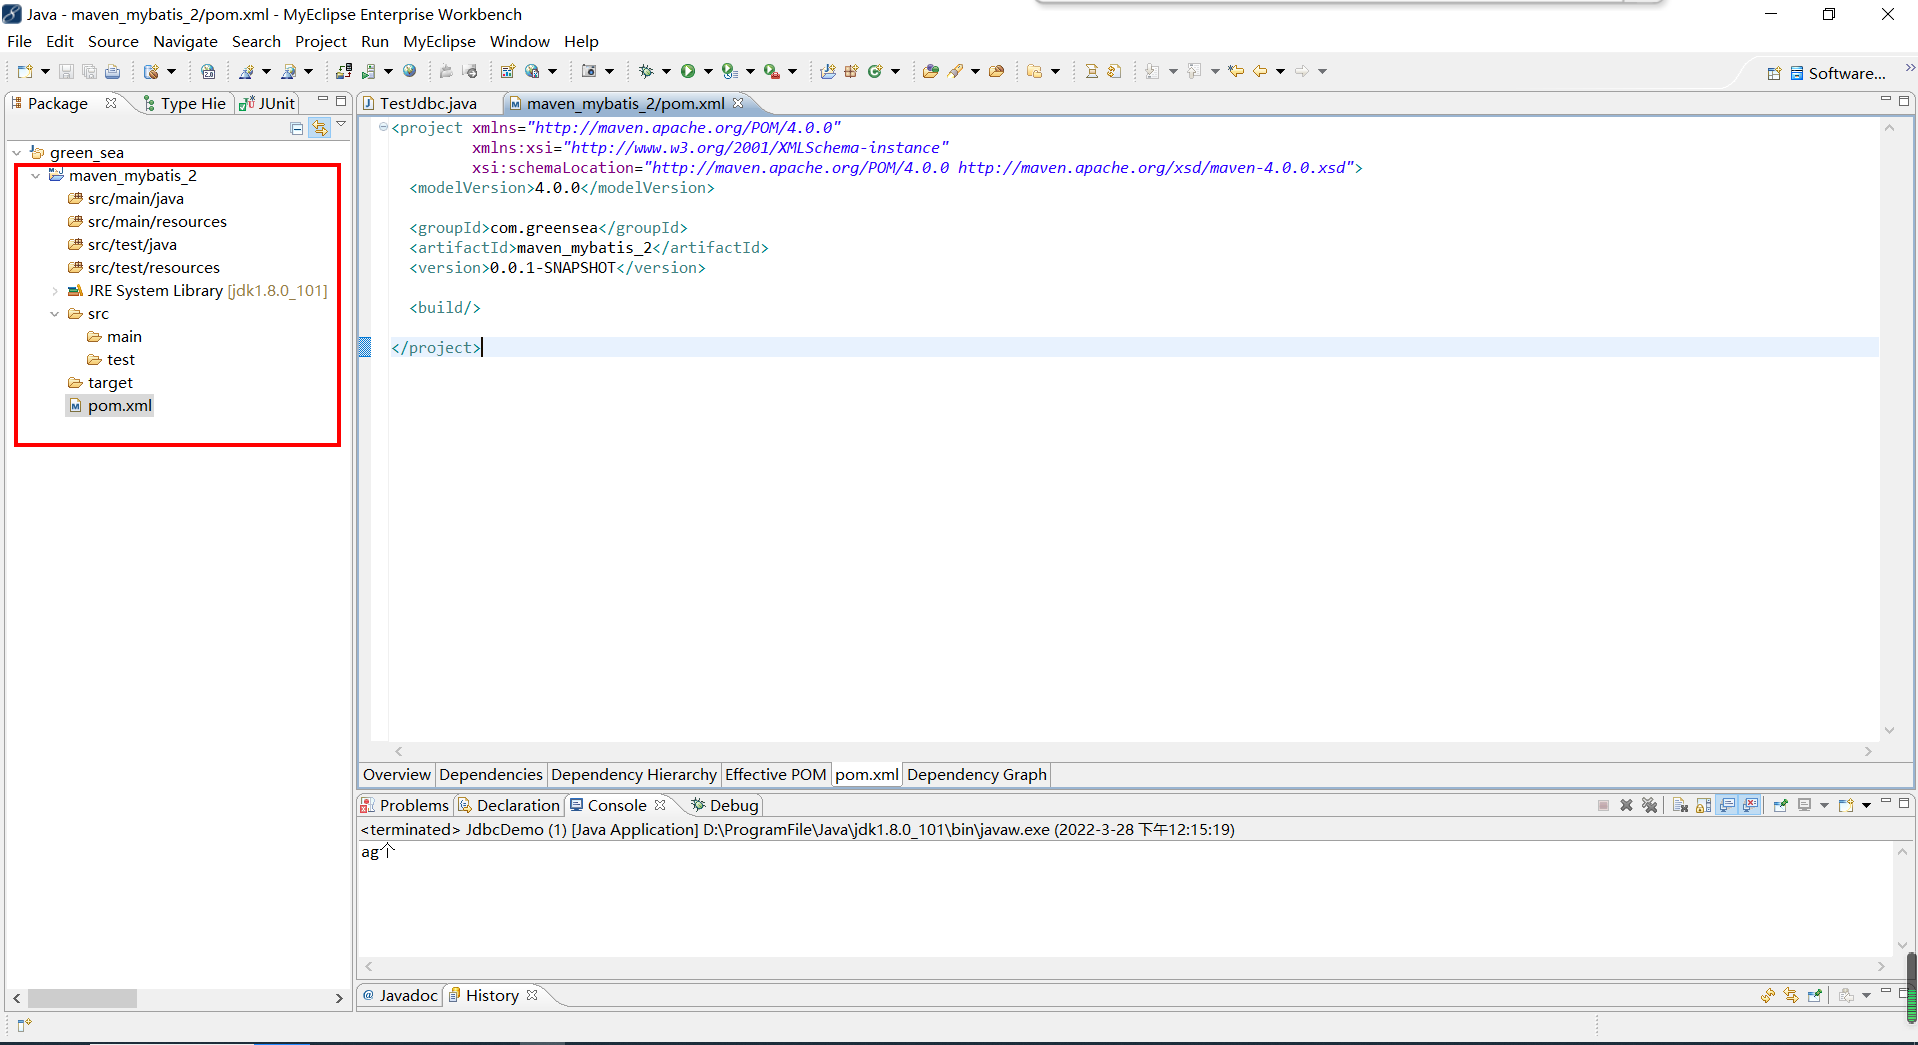Expand the JRE System Library node

click(x=55, y=291)
